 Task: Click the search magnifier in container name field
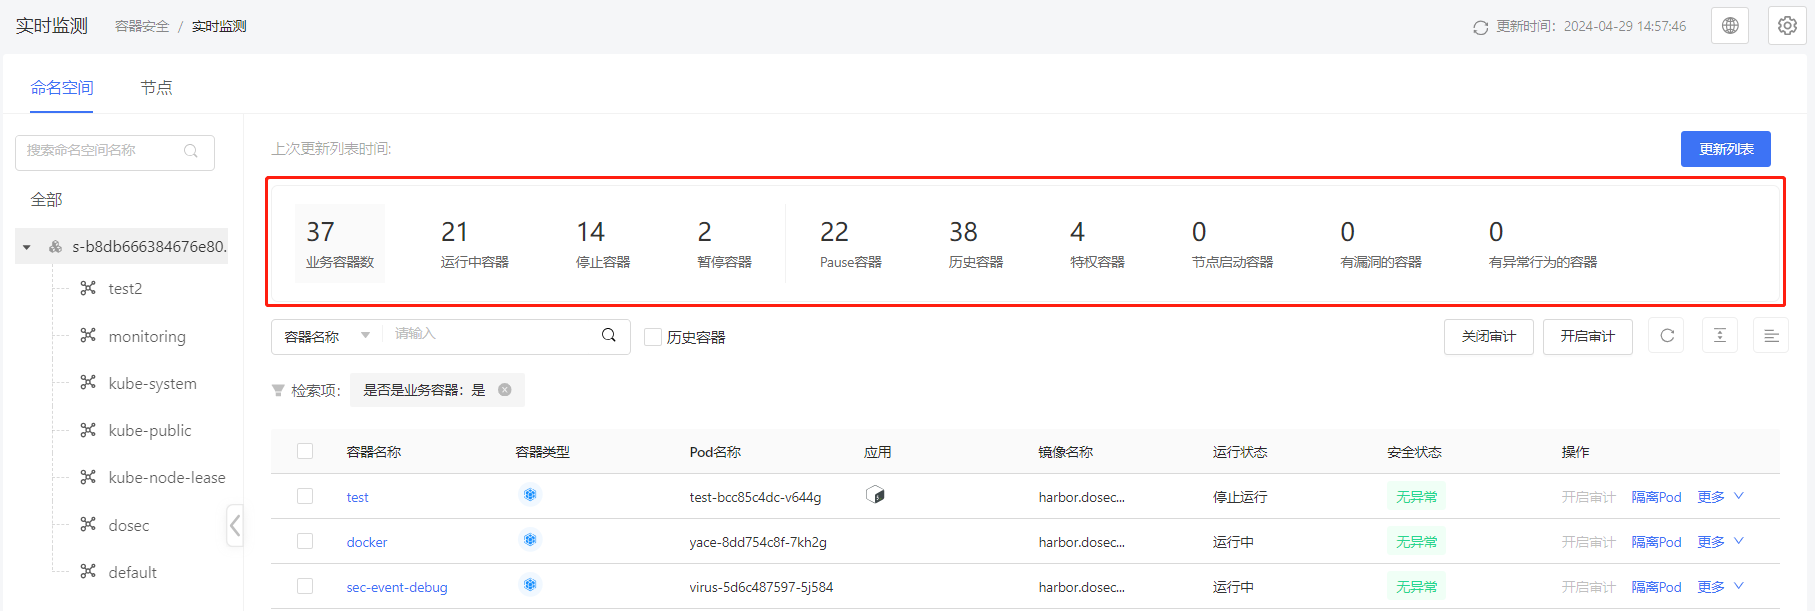point(608,335)
